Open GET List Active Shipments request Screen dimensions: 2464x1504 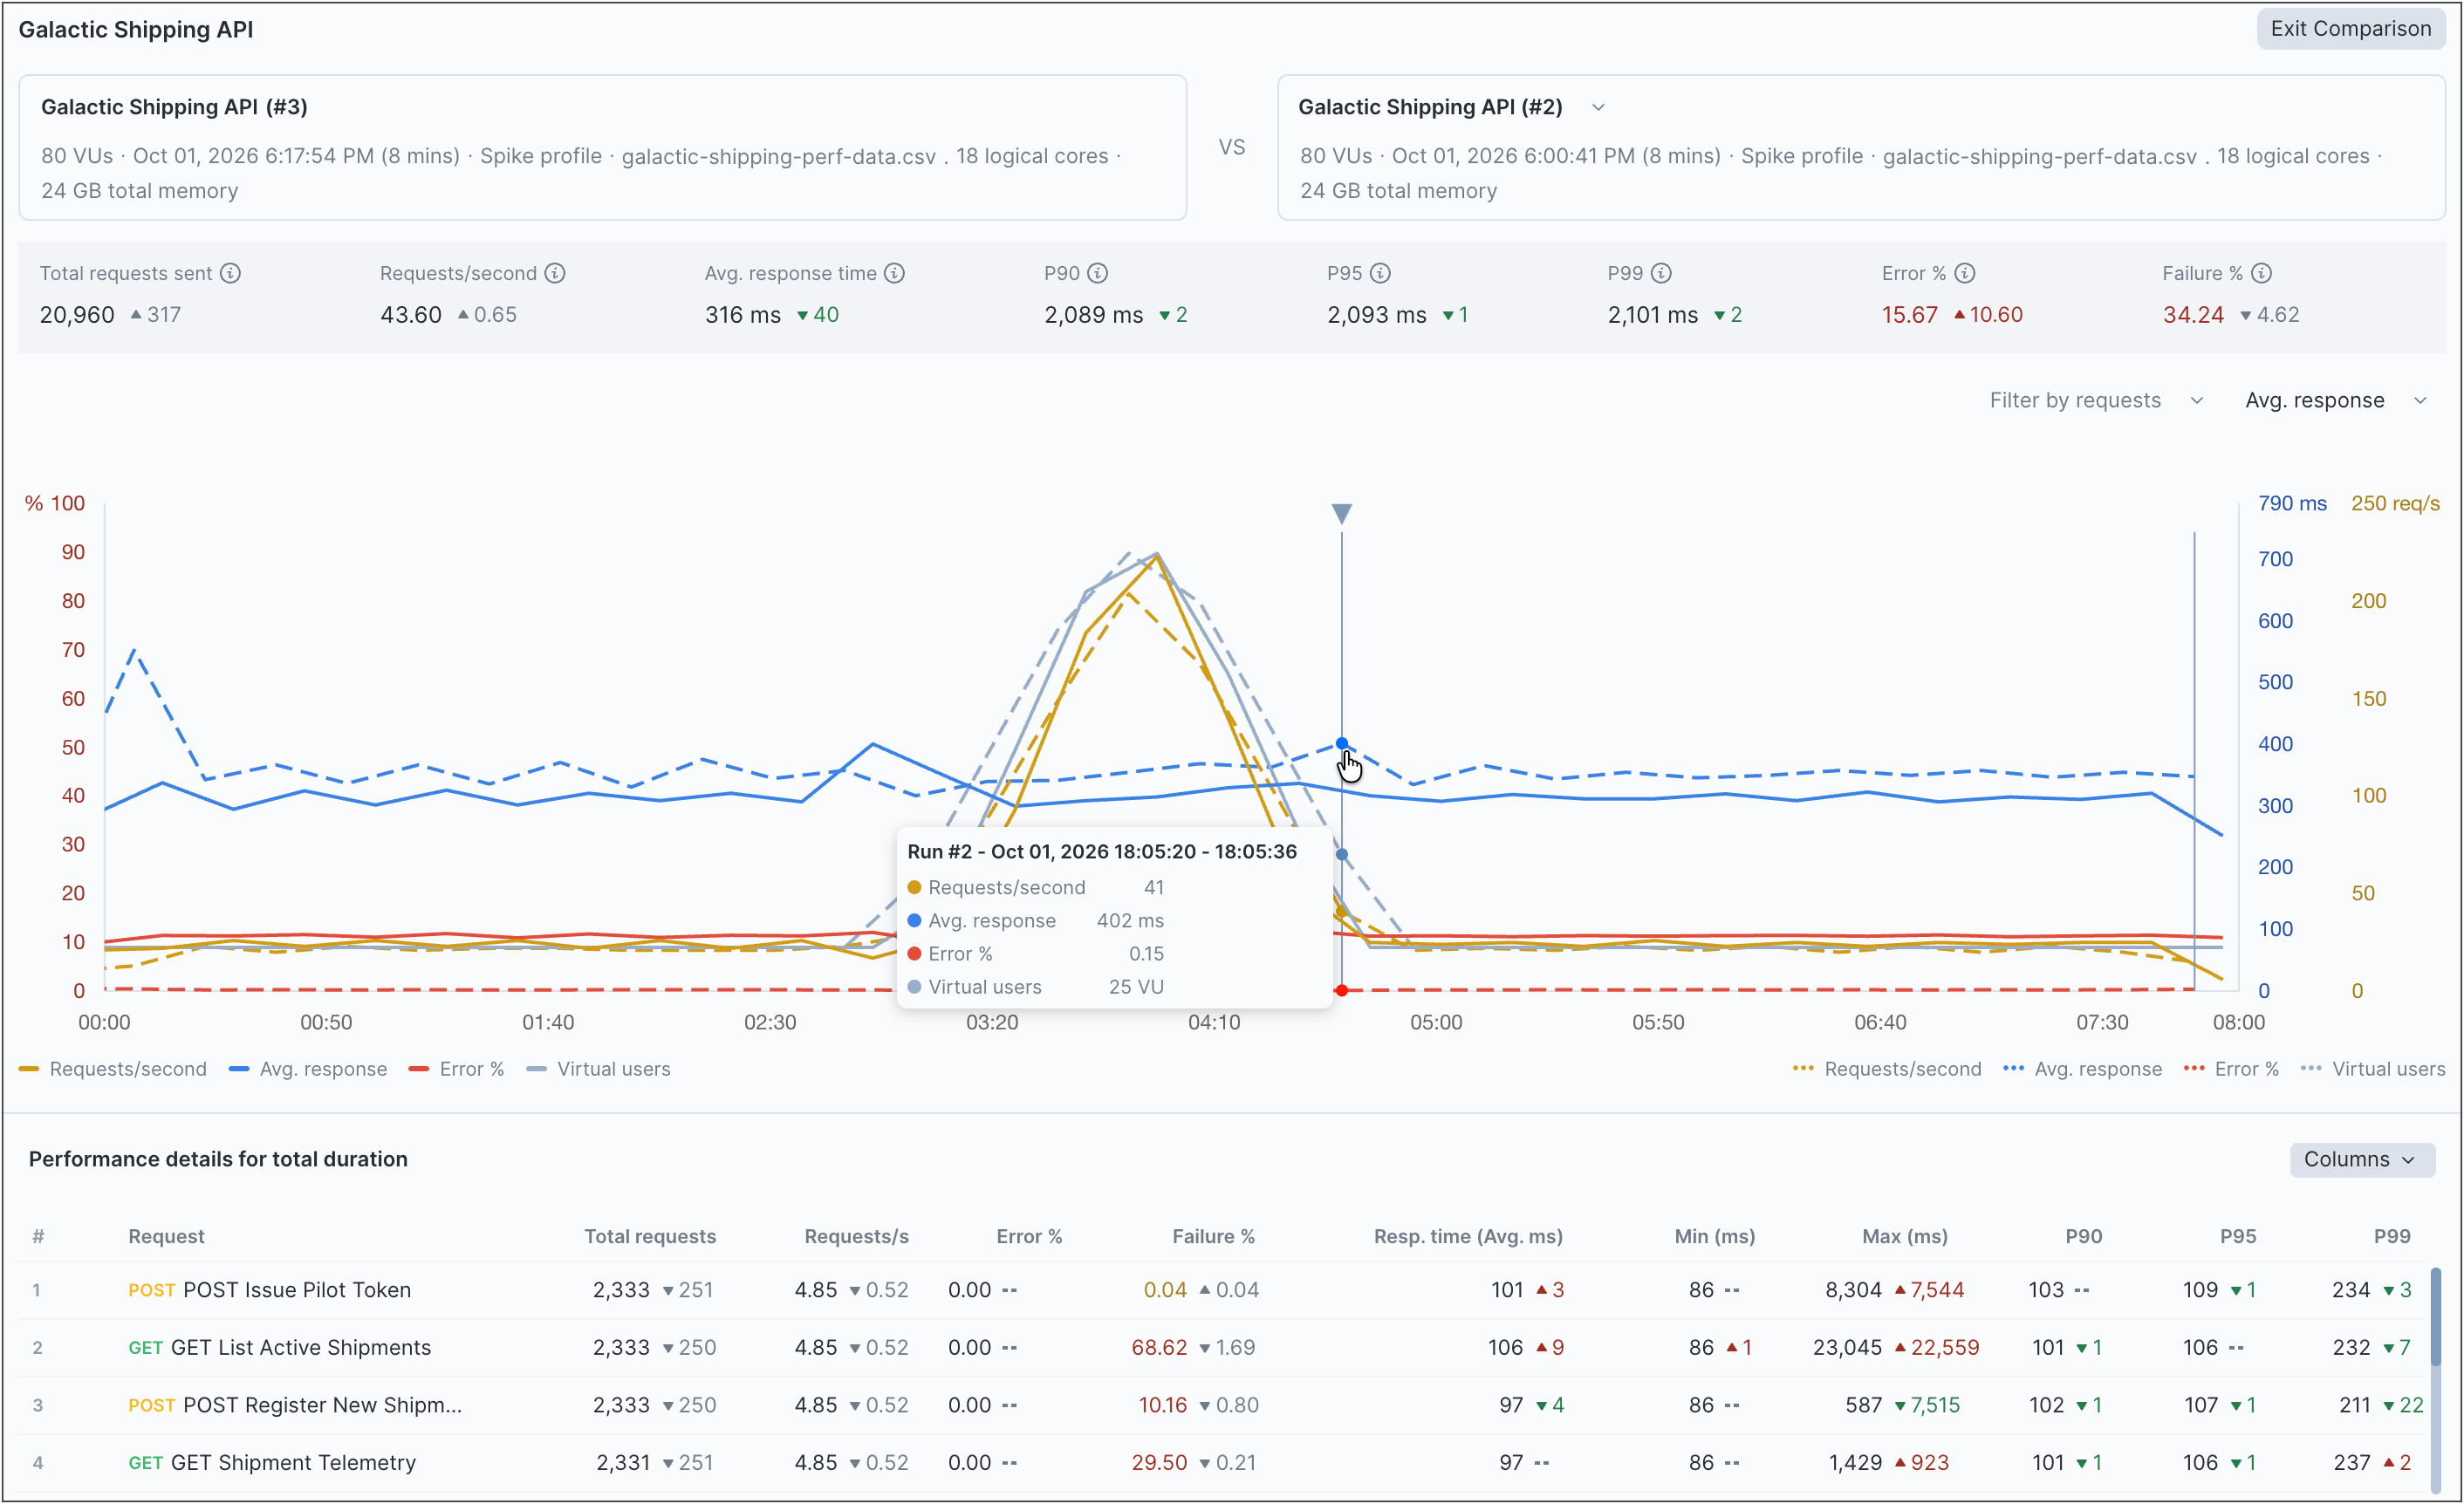[1222, 1348]
